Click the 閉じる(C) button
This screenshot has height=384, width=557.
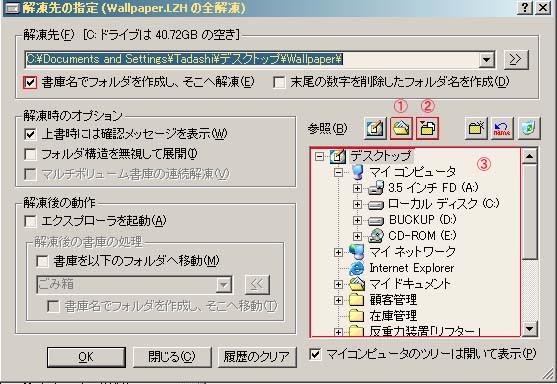point(172,357)
